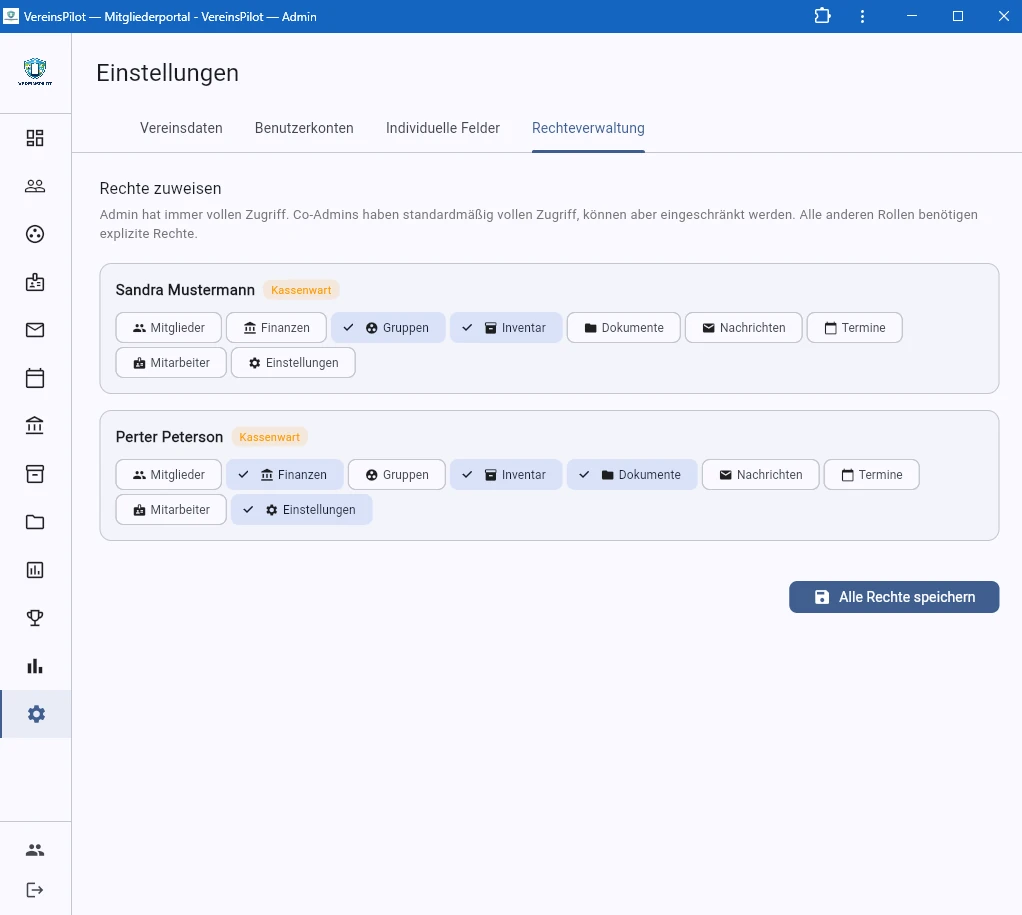The height and width of the screenshot is (915, 1022).
Task: Disable the Gruppen permission for Sandra Mustermann
Action: point(388,327)
